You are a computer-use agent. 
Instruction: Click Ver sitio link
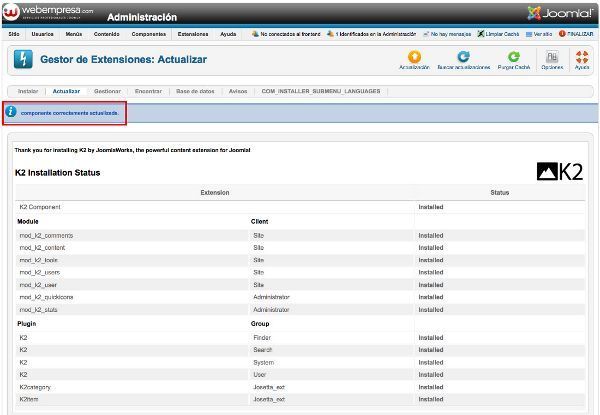pos(539,34)
